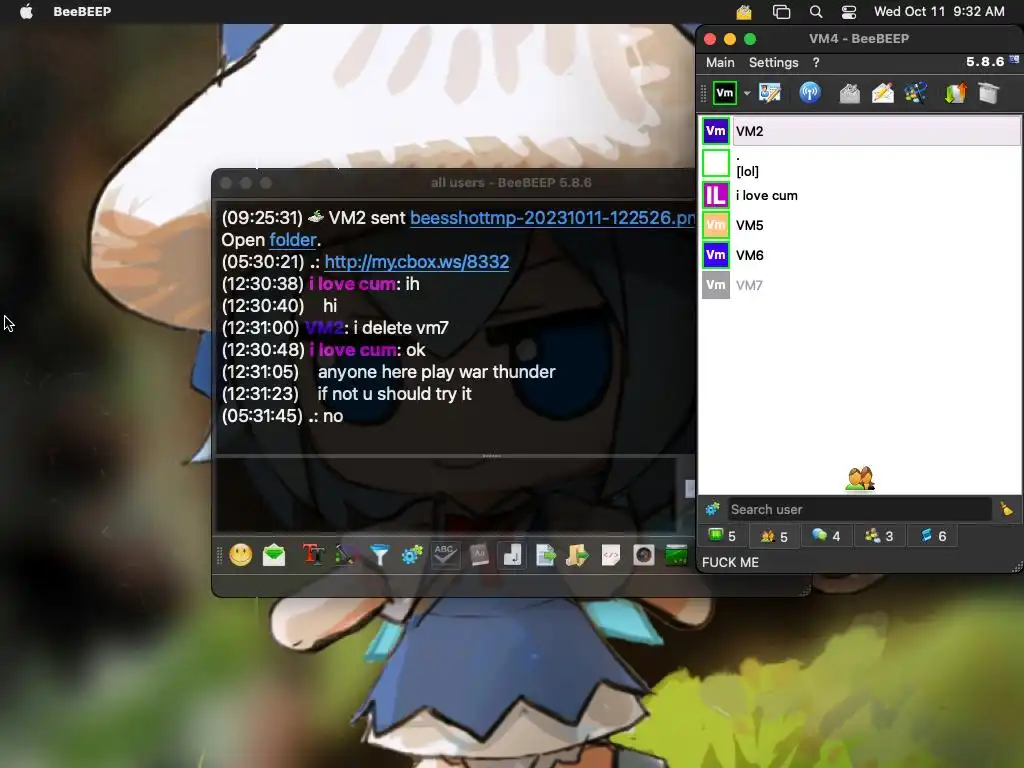This screenshot has width=1024, height=768.
Task: Click the broom clear search icon
Action: (x=1006, y=509)
